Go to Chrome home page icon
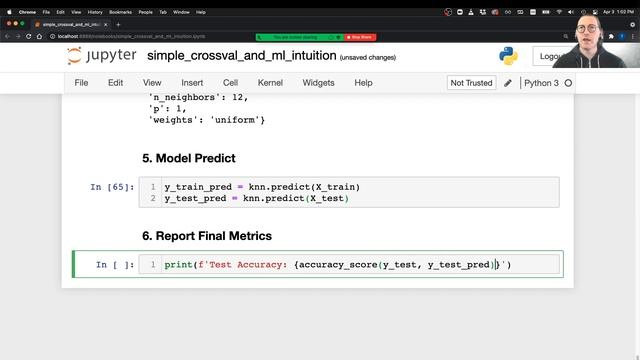 [39, 36]
